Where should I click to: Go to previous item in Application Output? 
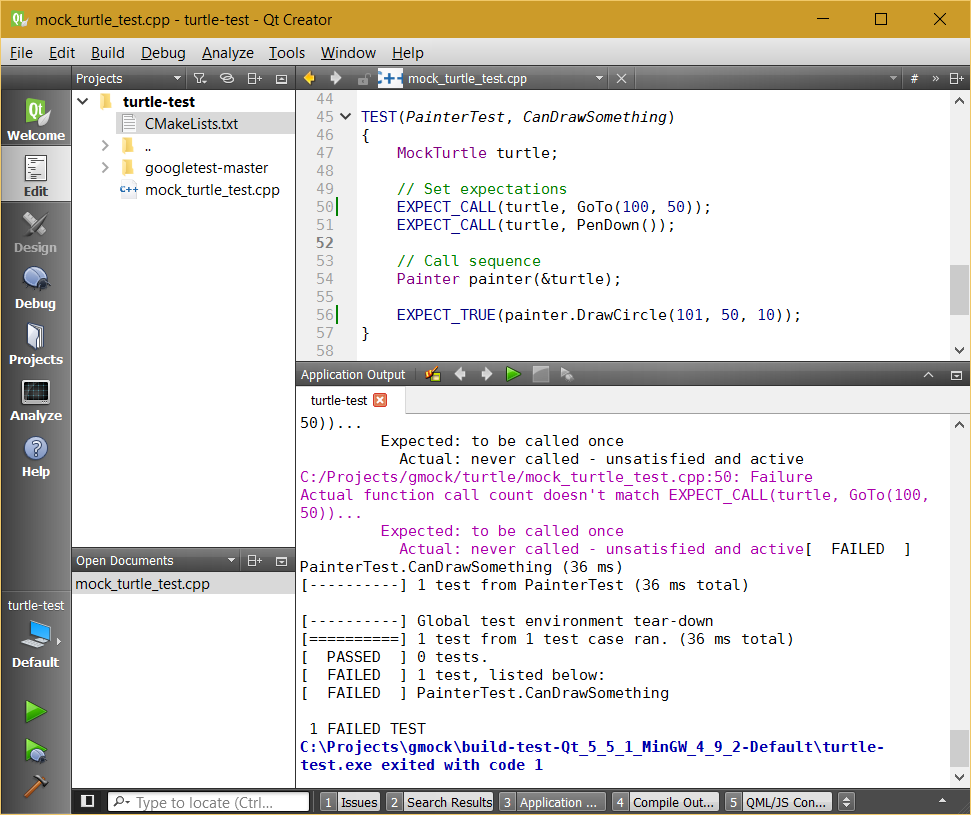click(460, 374)
